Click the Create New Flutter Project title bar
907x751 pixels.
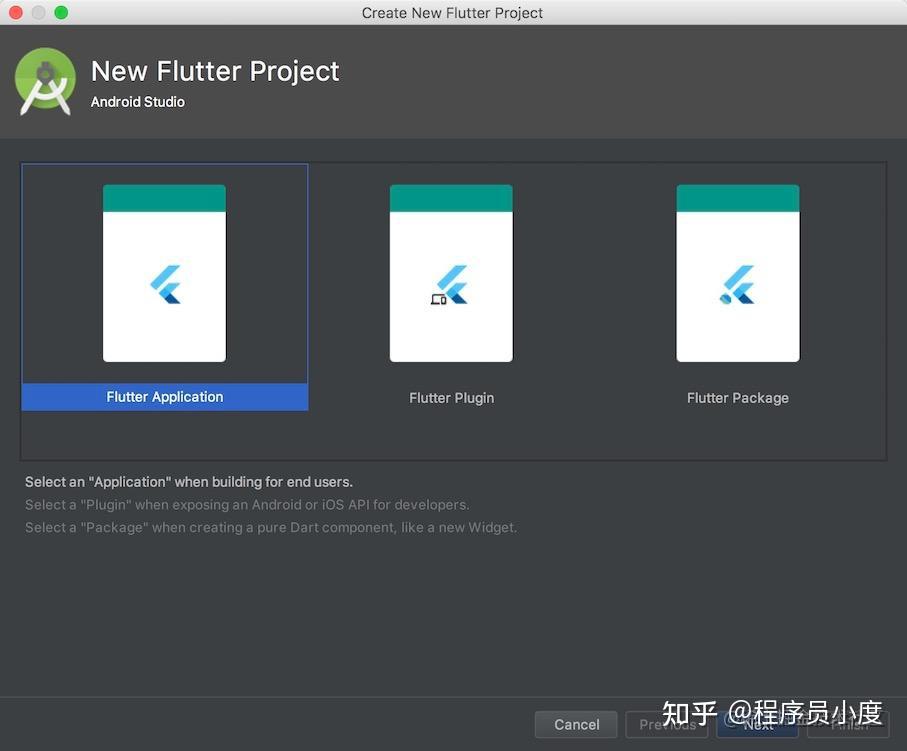[452, 13]
